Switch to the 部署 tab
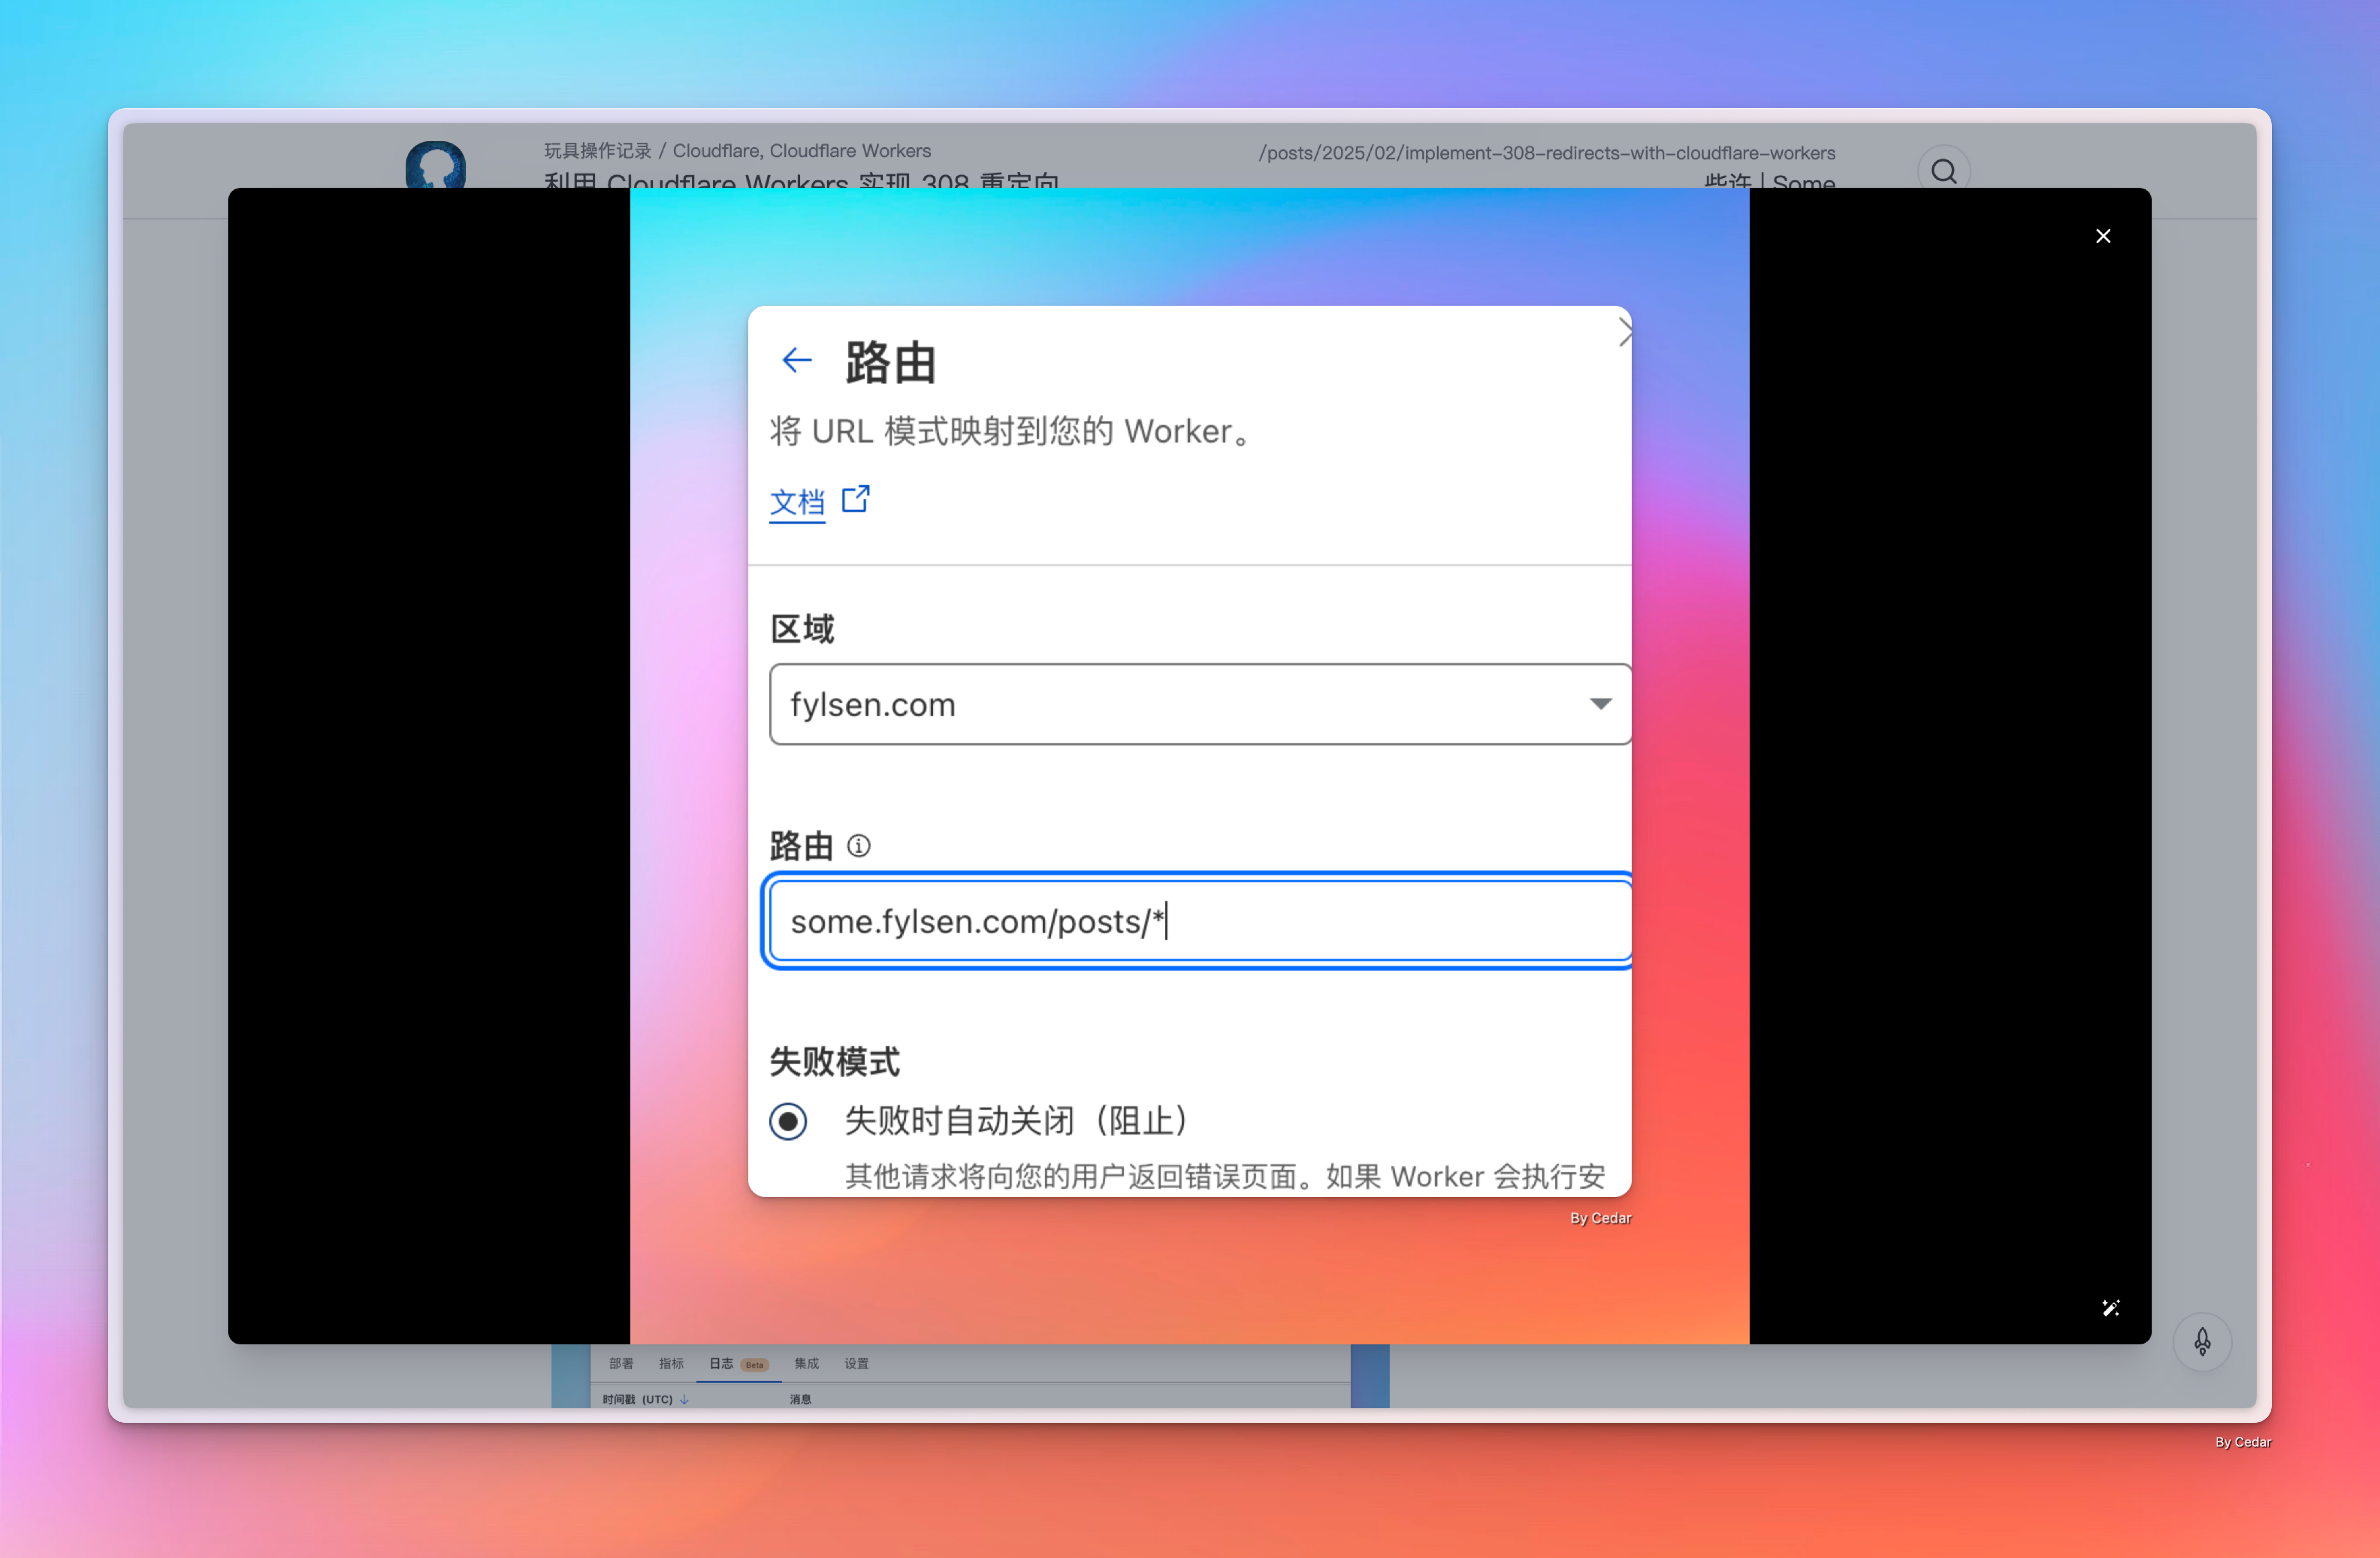 (x=621, y=1363)
